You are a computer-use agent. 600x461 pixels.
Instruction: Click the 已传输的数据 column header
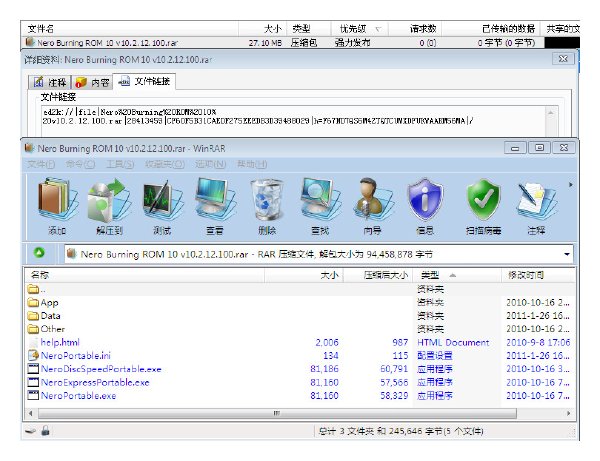click(x=491, y=29)
